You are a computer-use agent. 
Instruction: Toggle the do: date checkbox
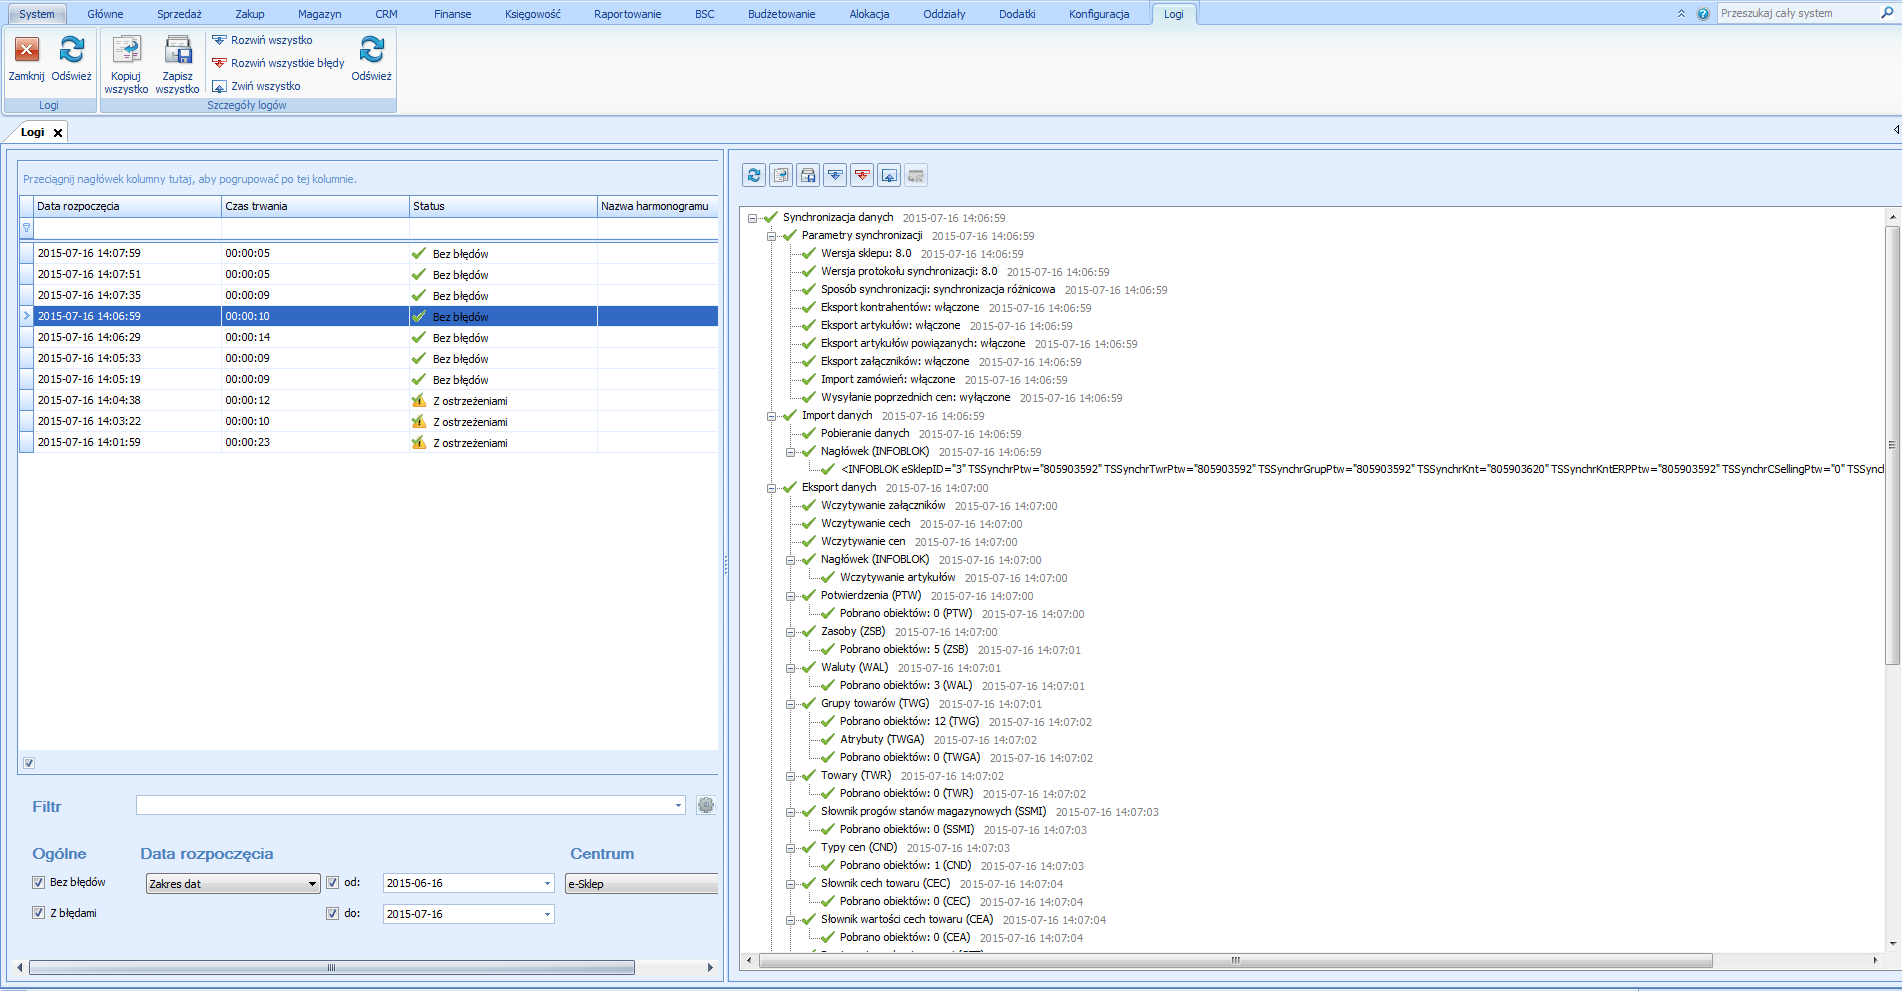click(333, 914)
